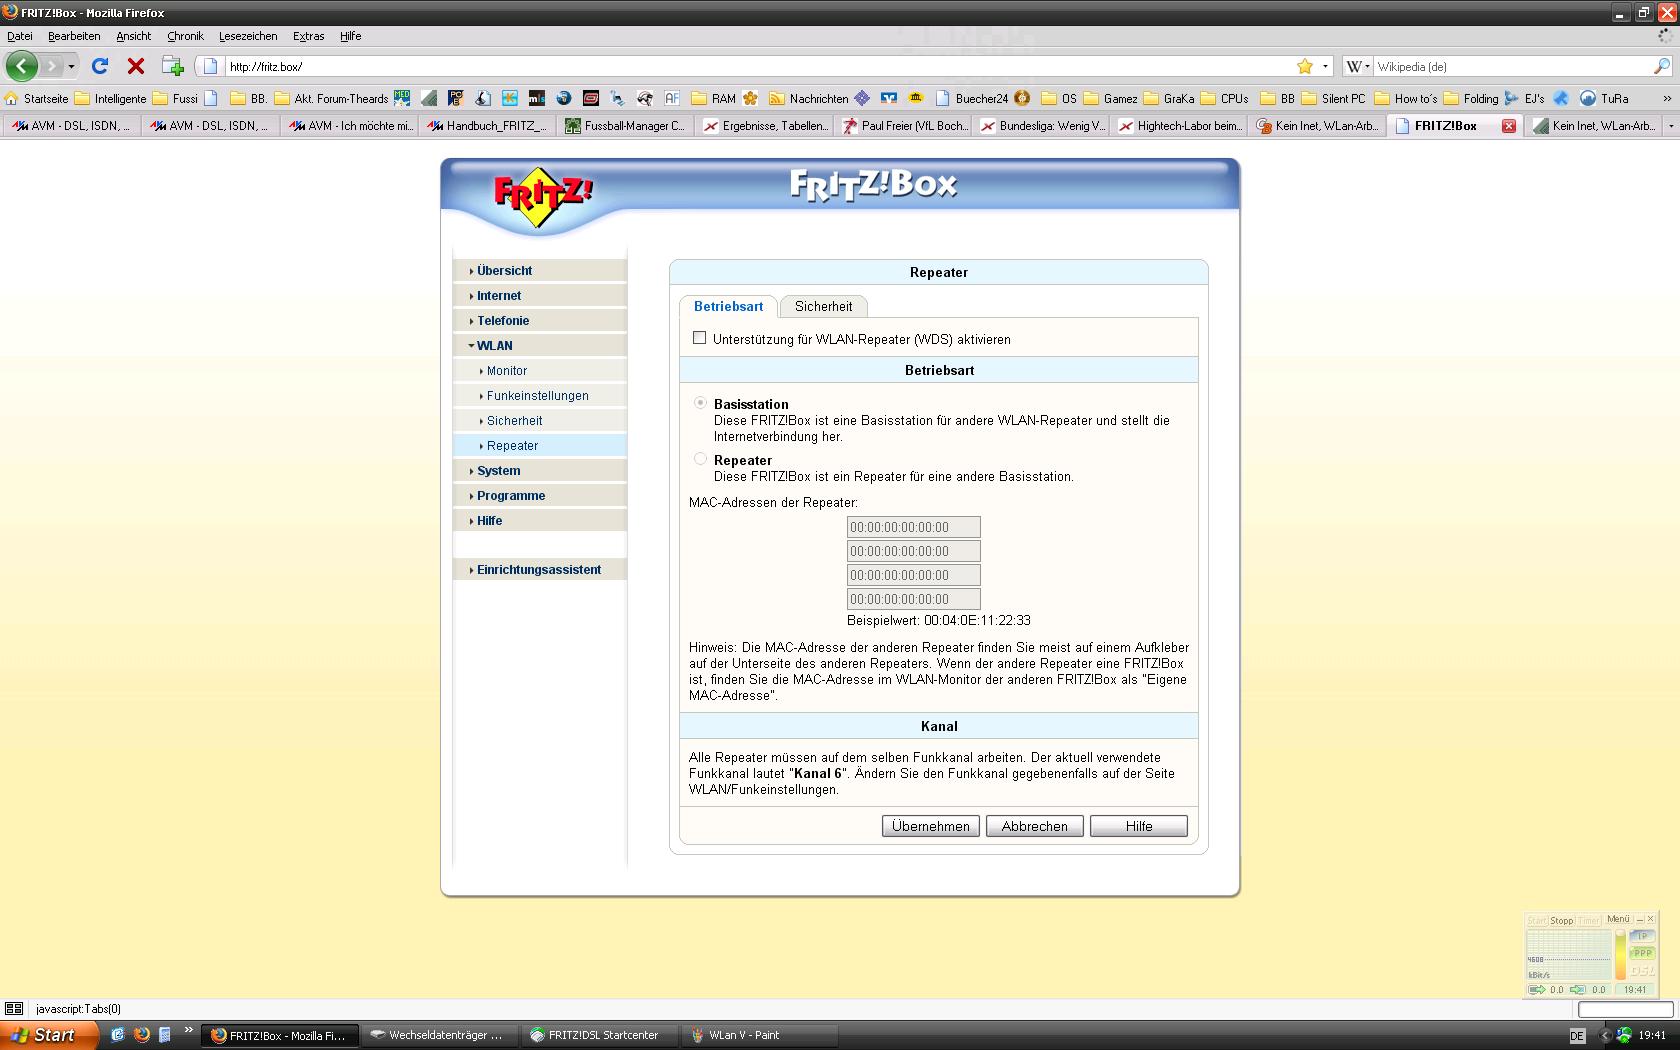Image resolution: width=1680 pixels, height=1050 pixels.
Task: Open the Startseite home bookmark
Action: pyautogui.click(x=37, y=98)
